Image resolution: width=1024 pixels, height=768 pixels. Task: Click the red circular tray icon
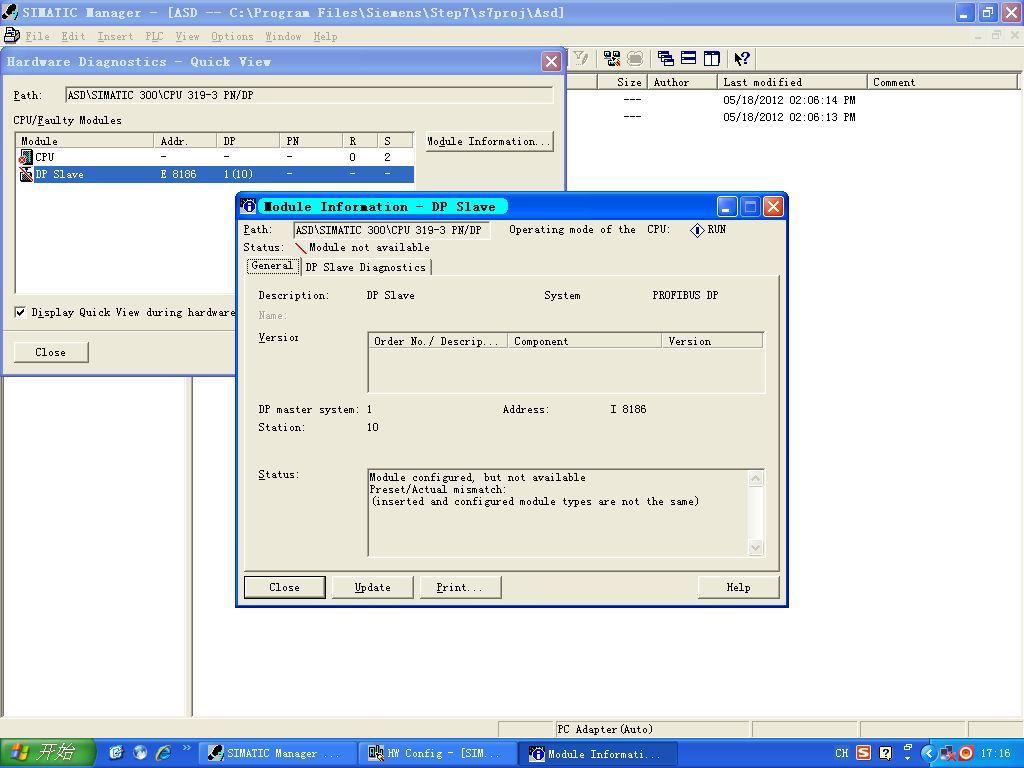967,753
